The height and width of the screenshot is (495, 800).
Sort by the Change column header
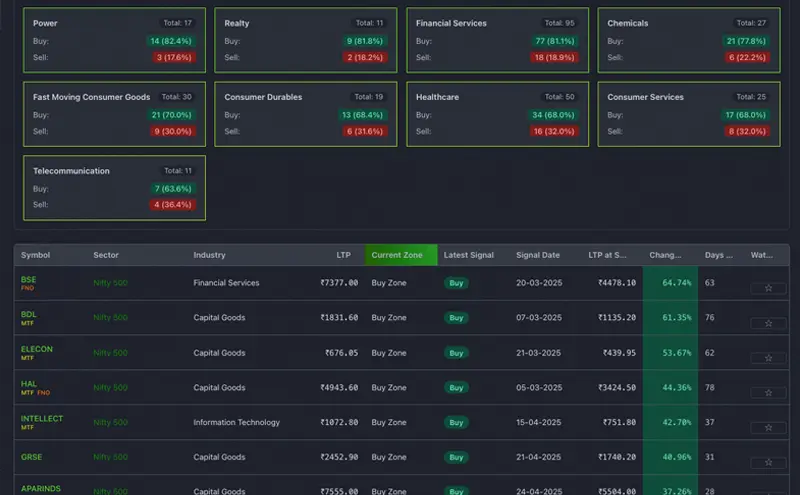pos(665,255)
